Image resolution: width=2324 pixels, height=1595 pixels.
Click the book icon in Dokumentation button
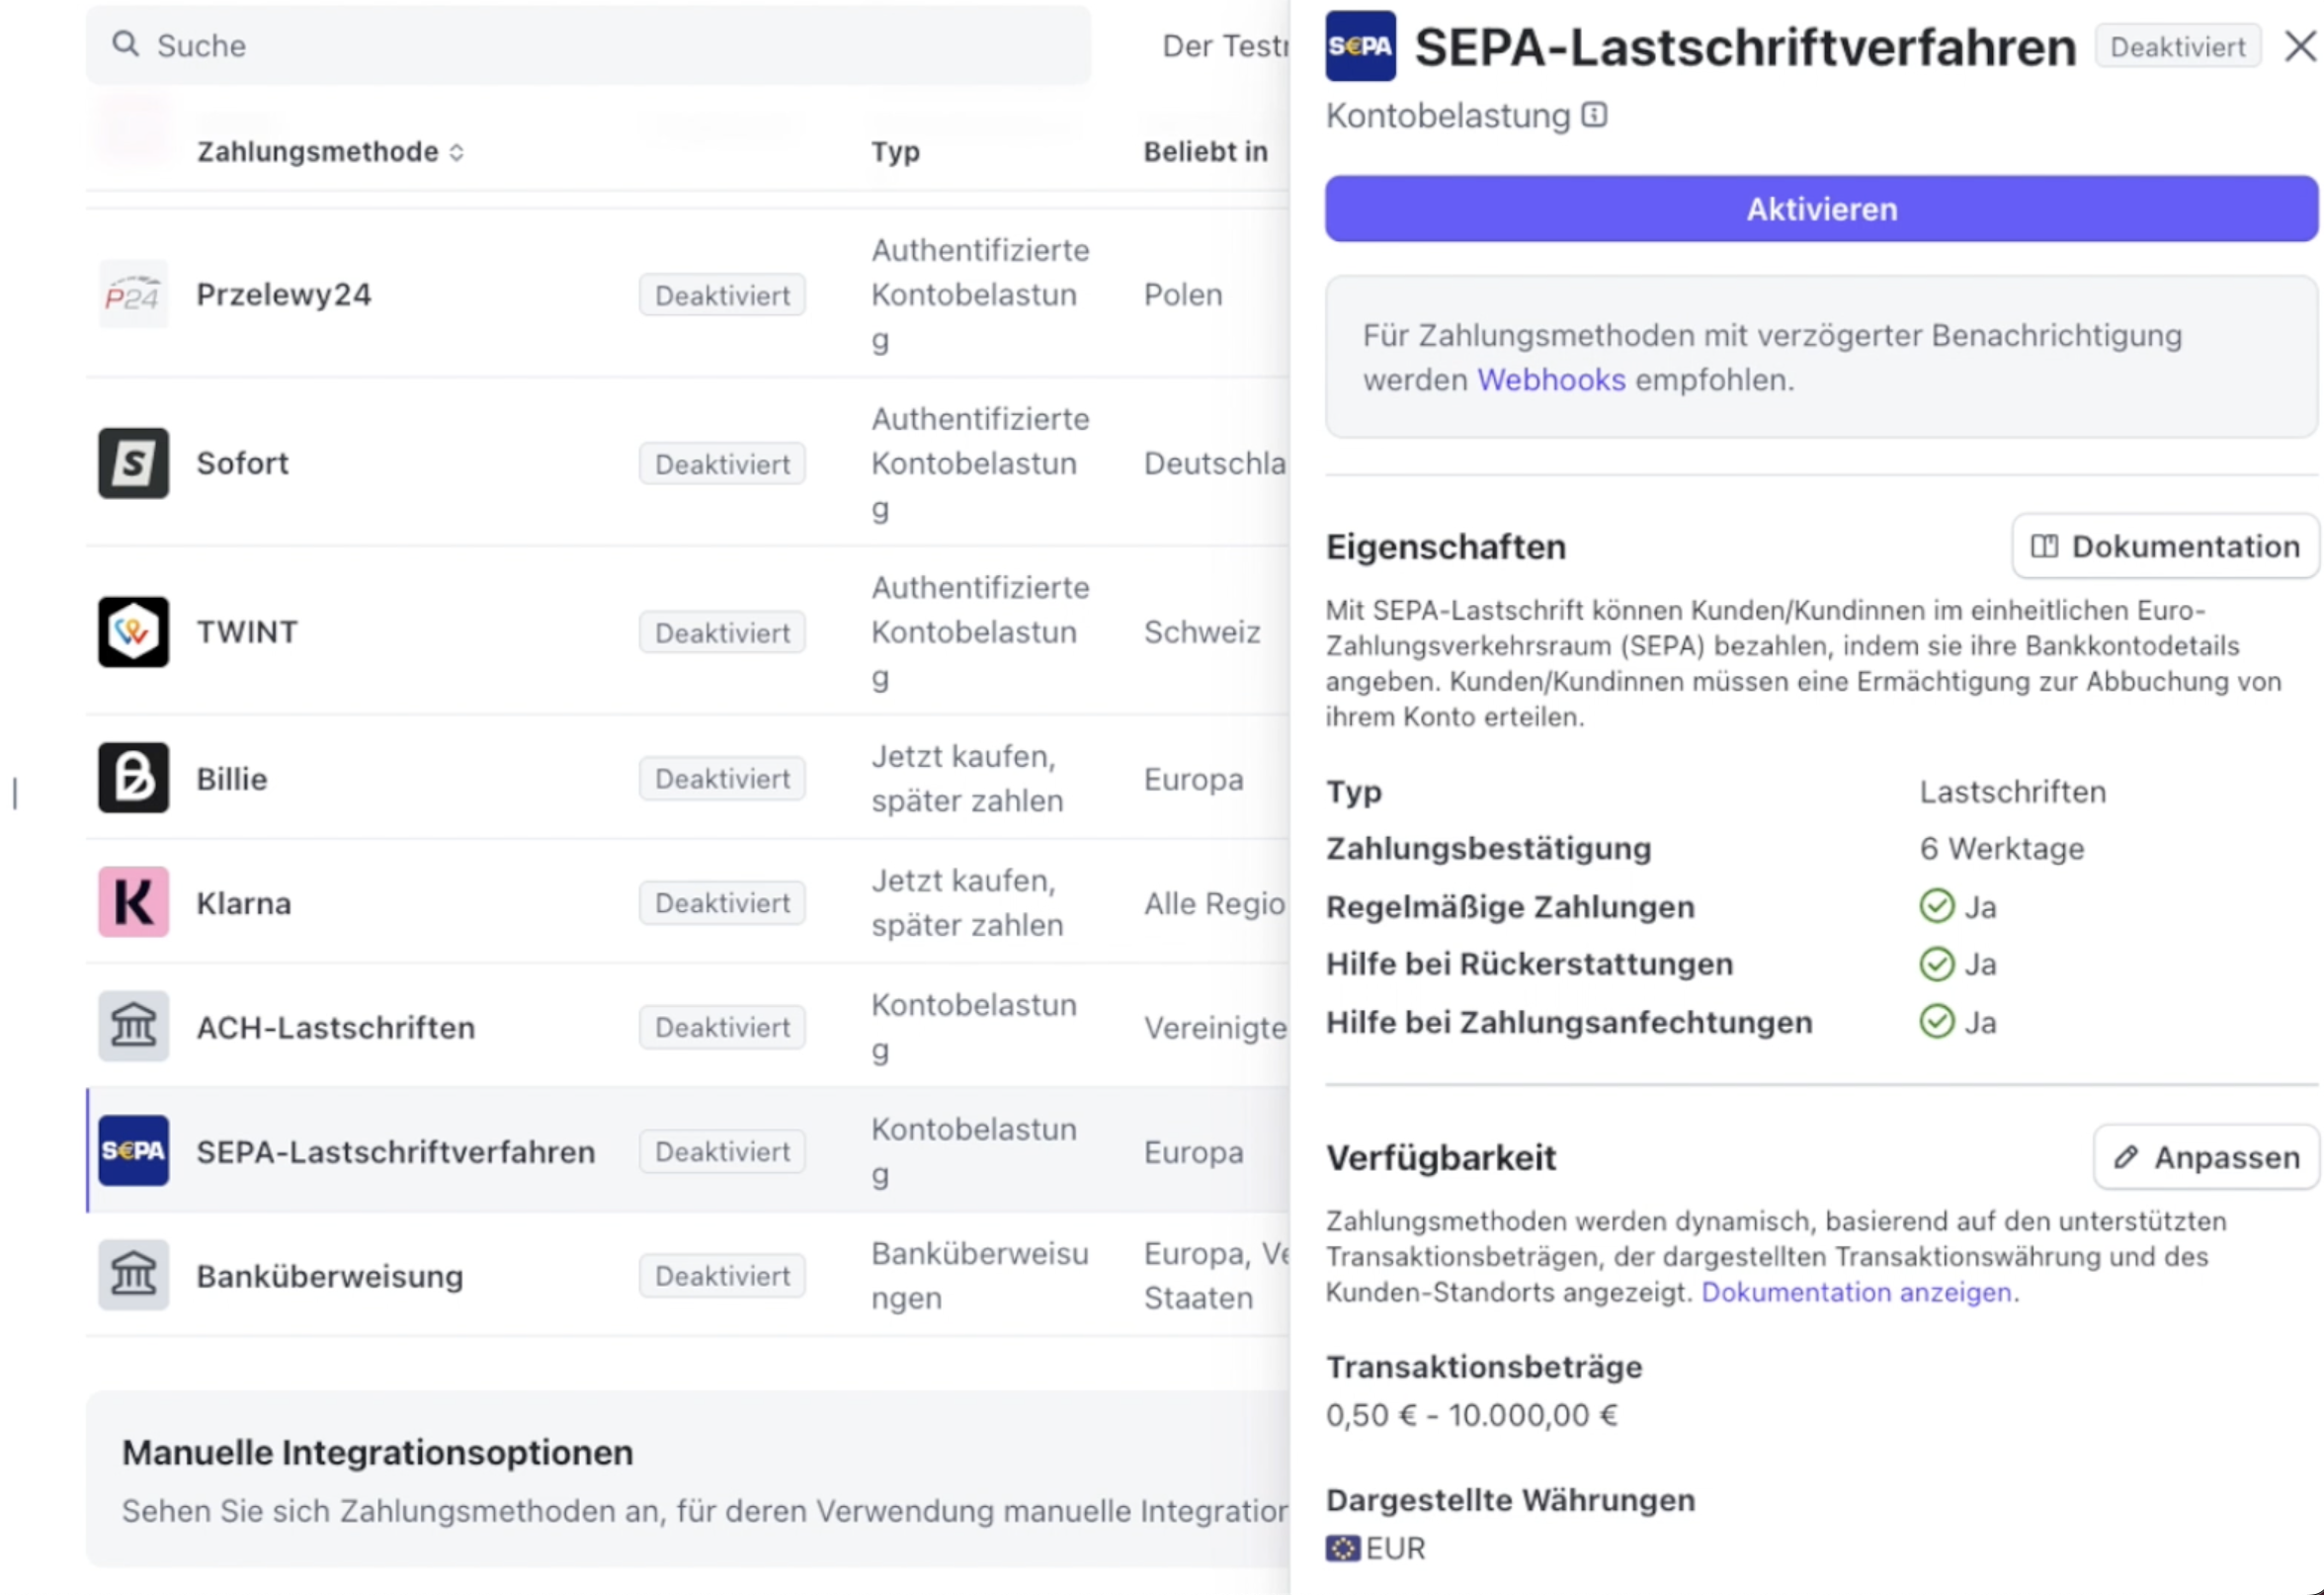point(2044,546)
